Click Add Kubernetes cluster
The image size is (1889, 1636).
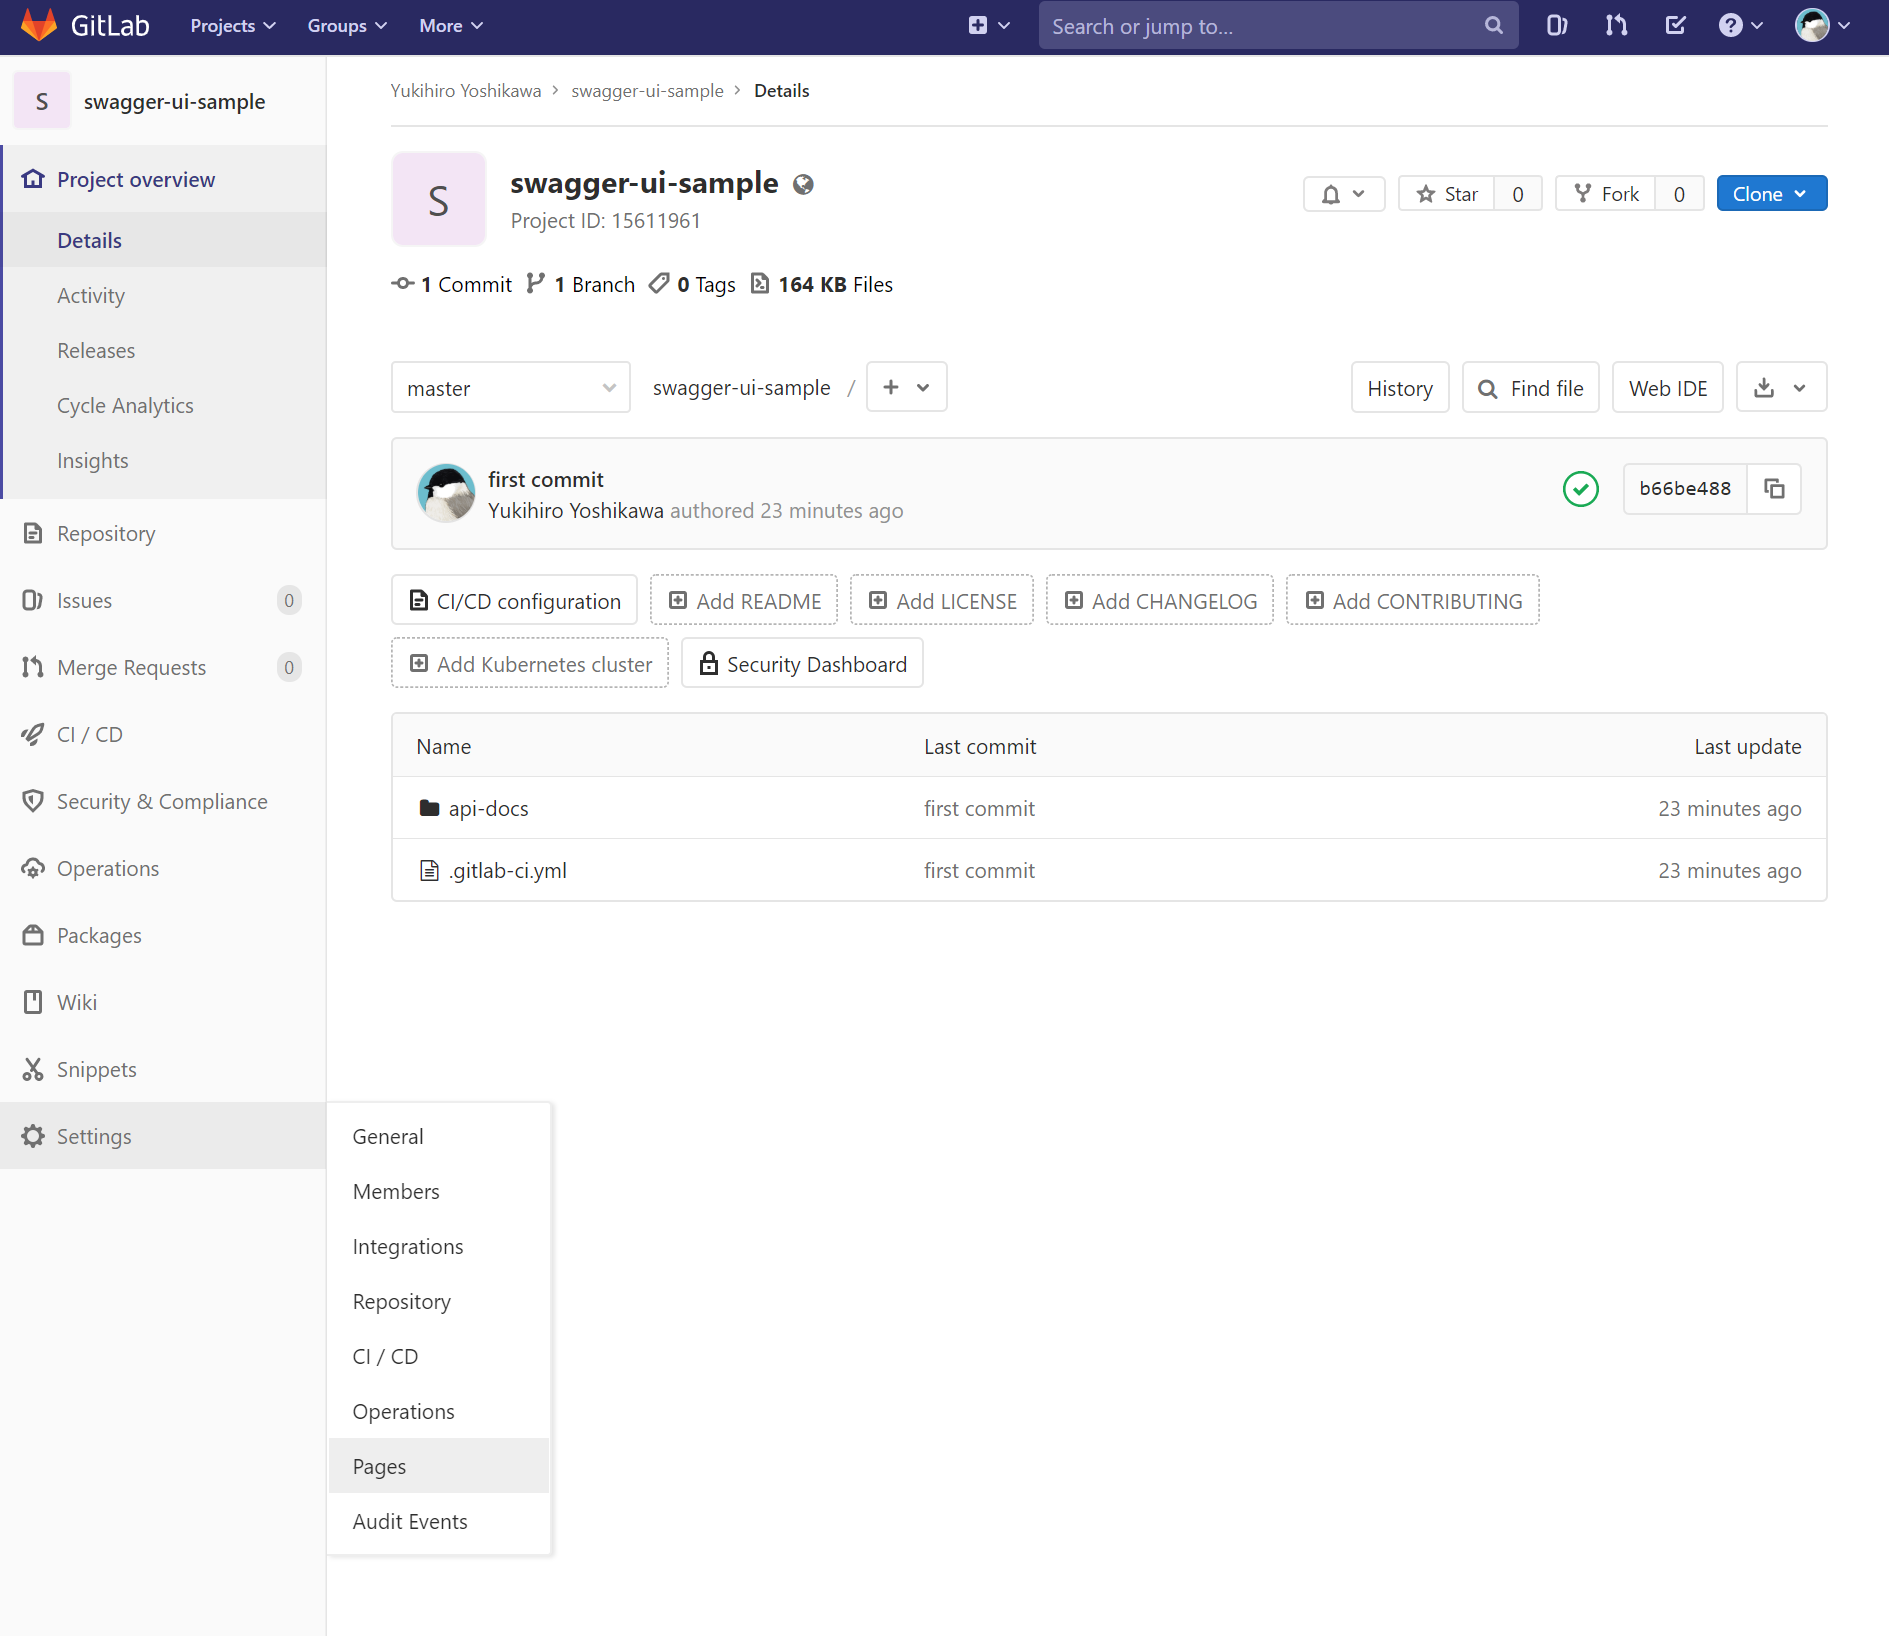(530, 664)
